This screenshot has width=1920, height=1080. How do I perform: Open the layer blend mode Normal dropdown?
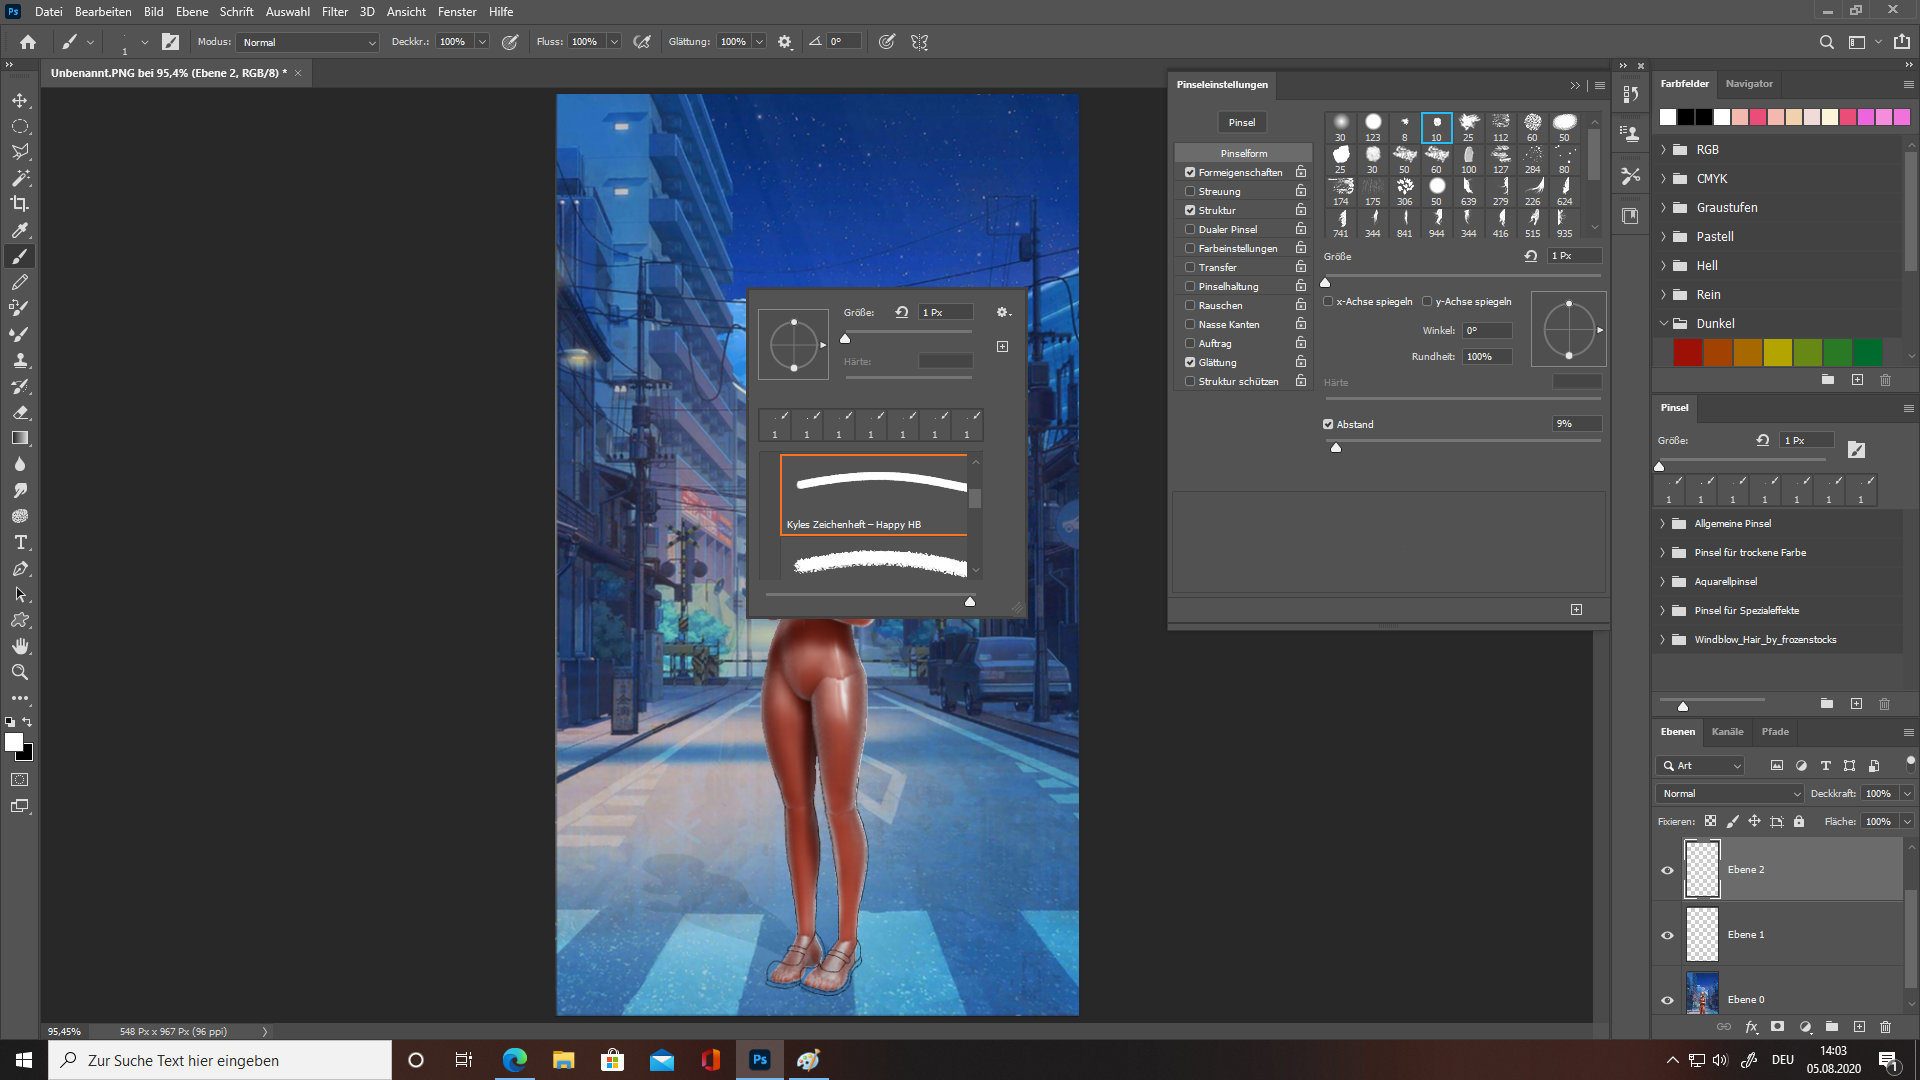tap(1730, 793)
